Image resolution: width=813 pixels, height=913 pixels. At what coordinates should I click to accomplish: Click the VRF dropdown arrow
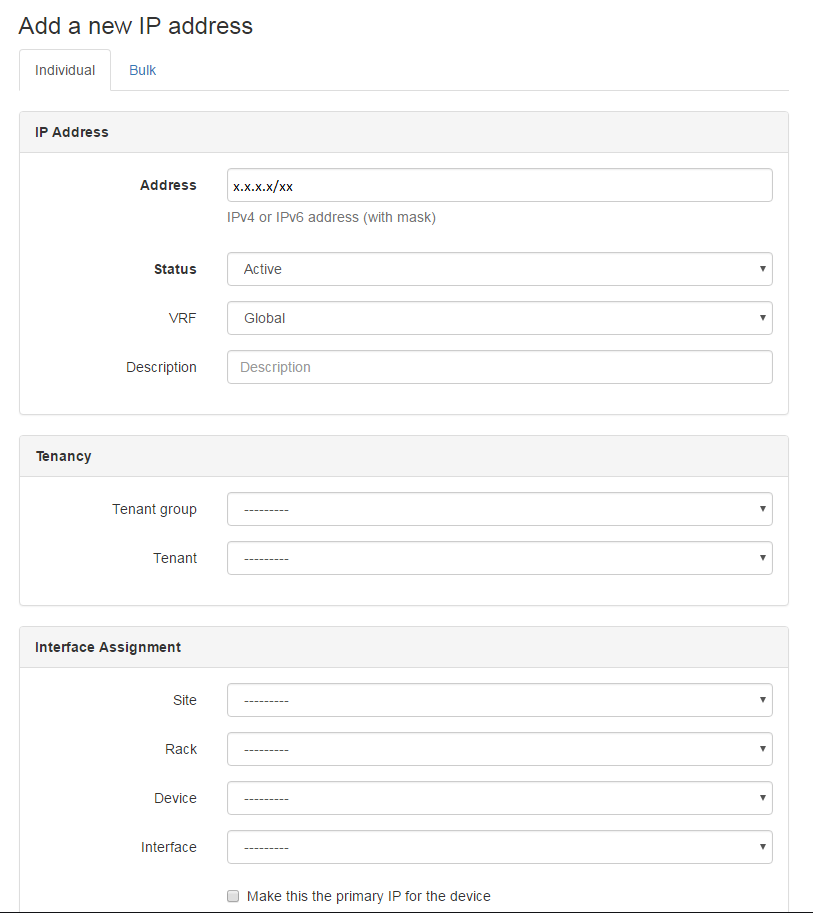(x=762, y=318)
